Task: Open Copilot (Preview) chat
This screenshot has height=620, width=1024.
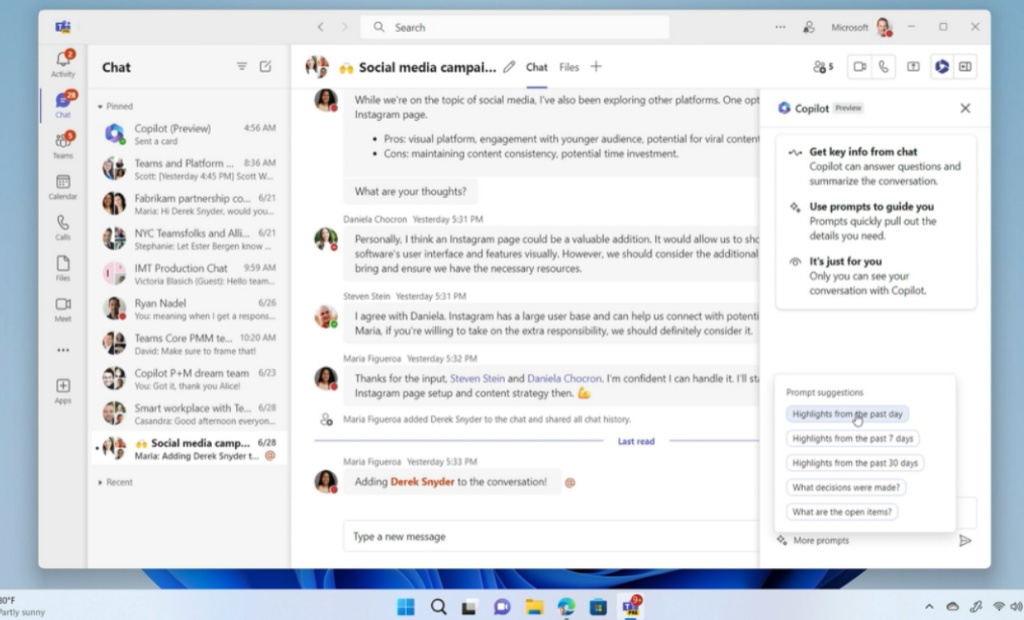Action: (189, 134)
